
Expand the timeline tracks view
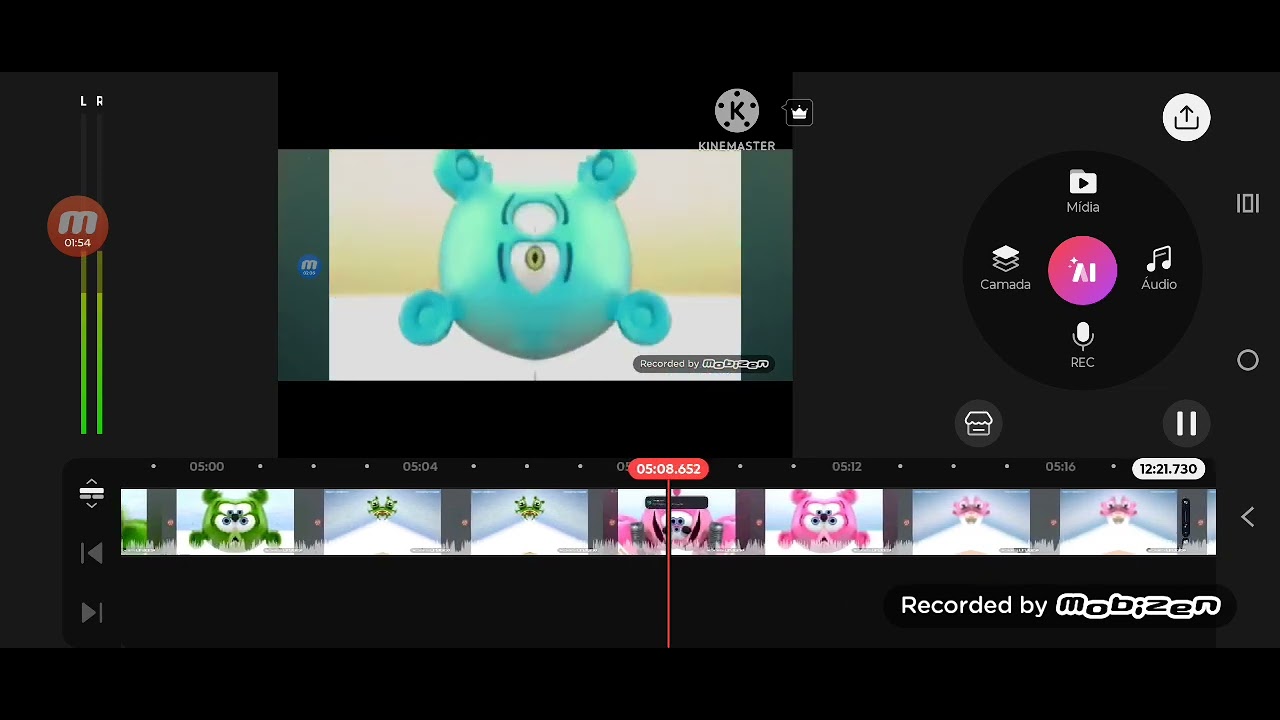coord(91,493)
